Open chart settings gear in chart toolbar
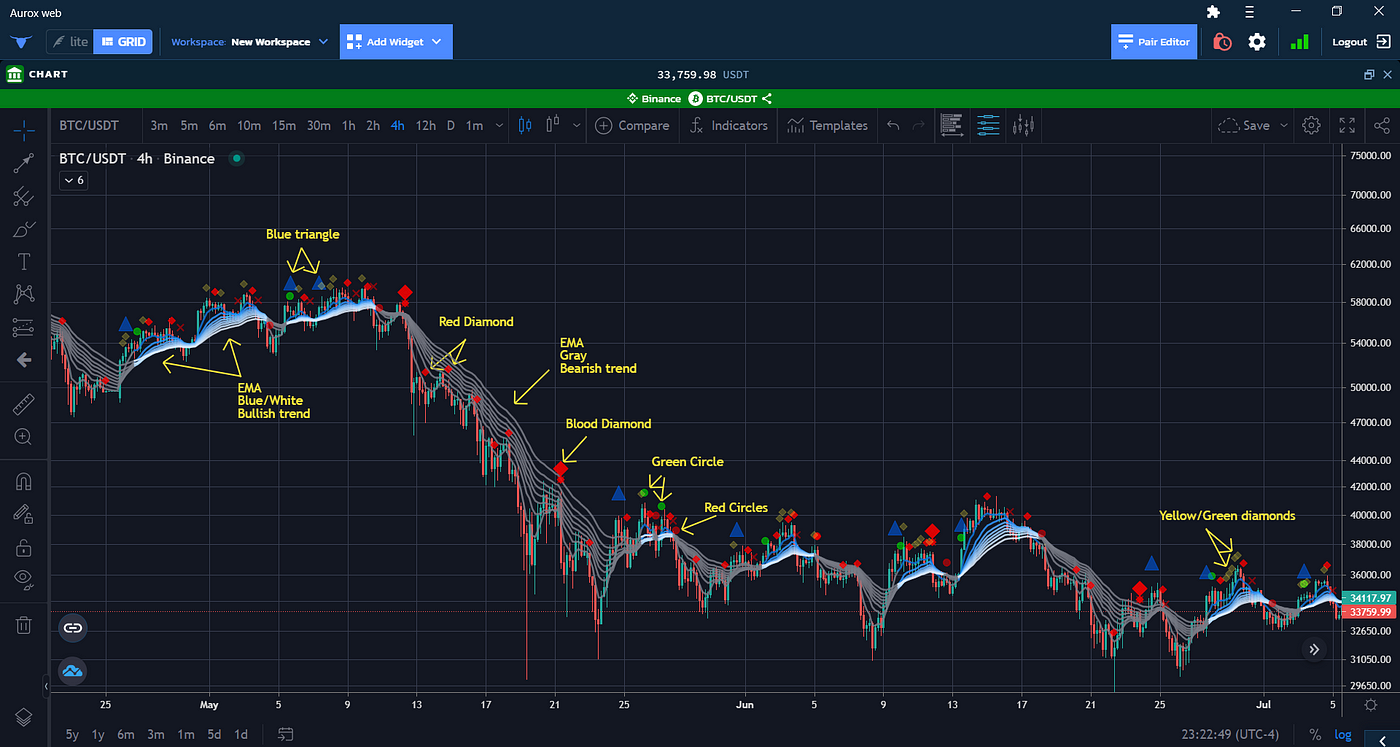Image resolution: width=1400 pixels, height=747 pixels. click(x=1311, y=125)
